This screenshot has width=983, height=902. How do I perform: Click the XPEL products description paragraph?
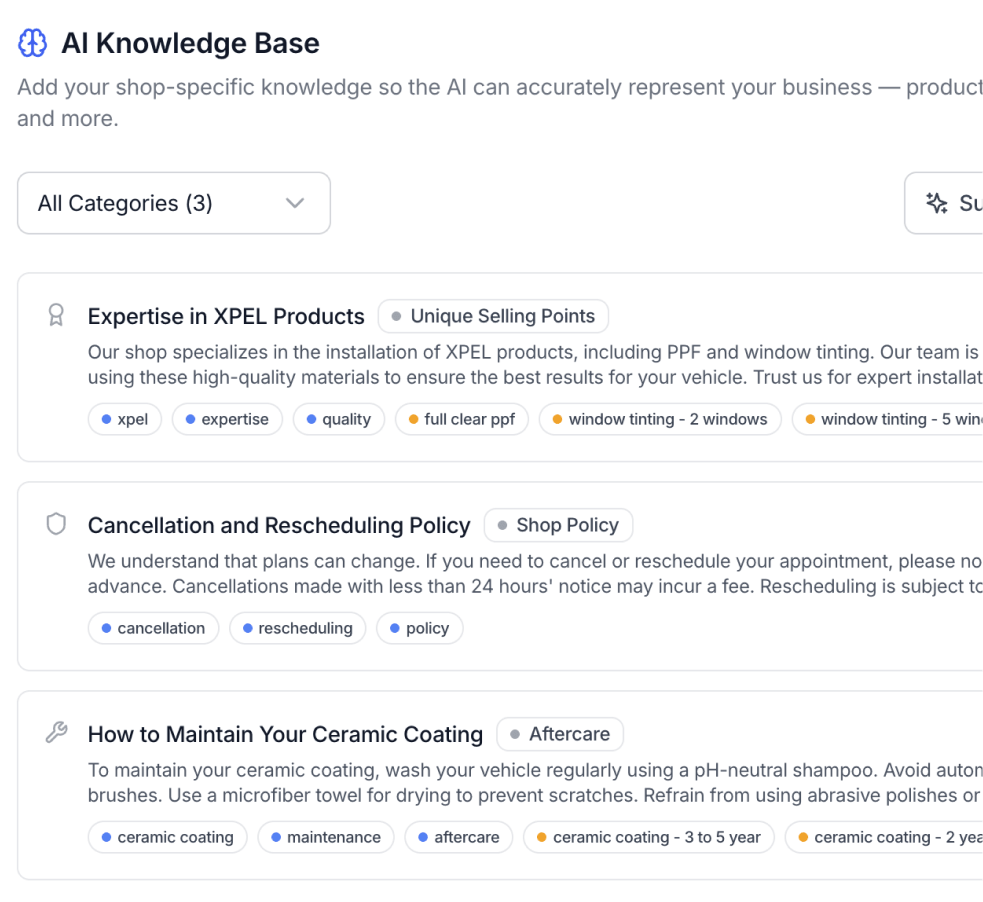(x=535, y=365)
